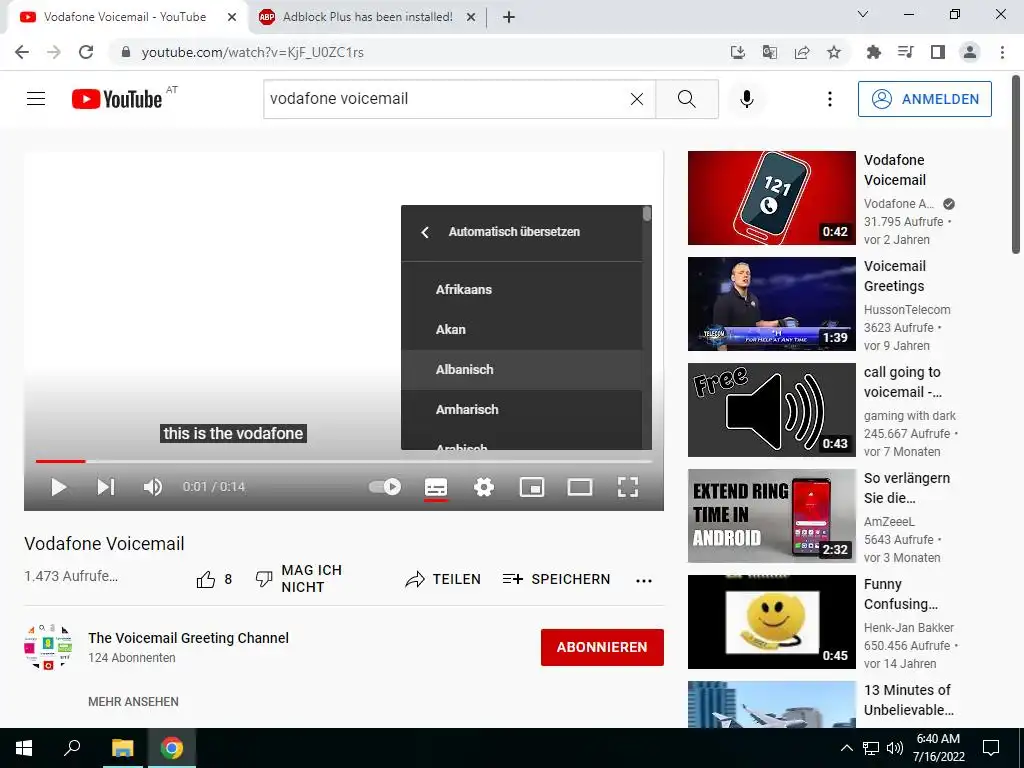Go to the YouTube home logo
This screenshot has width=1024, height=768.
coord(117,99)
